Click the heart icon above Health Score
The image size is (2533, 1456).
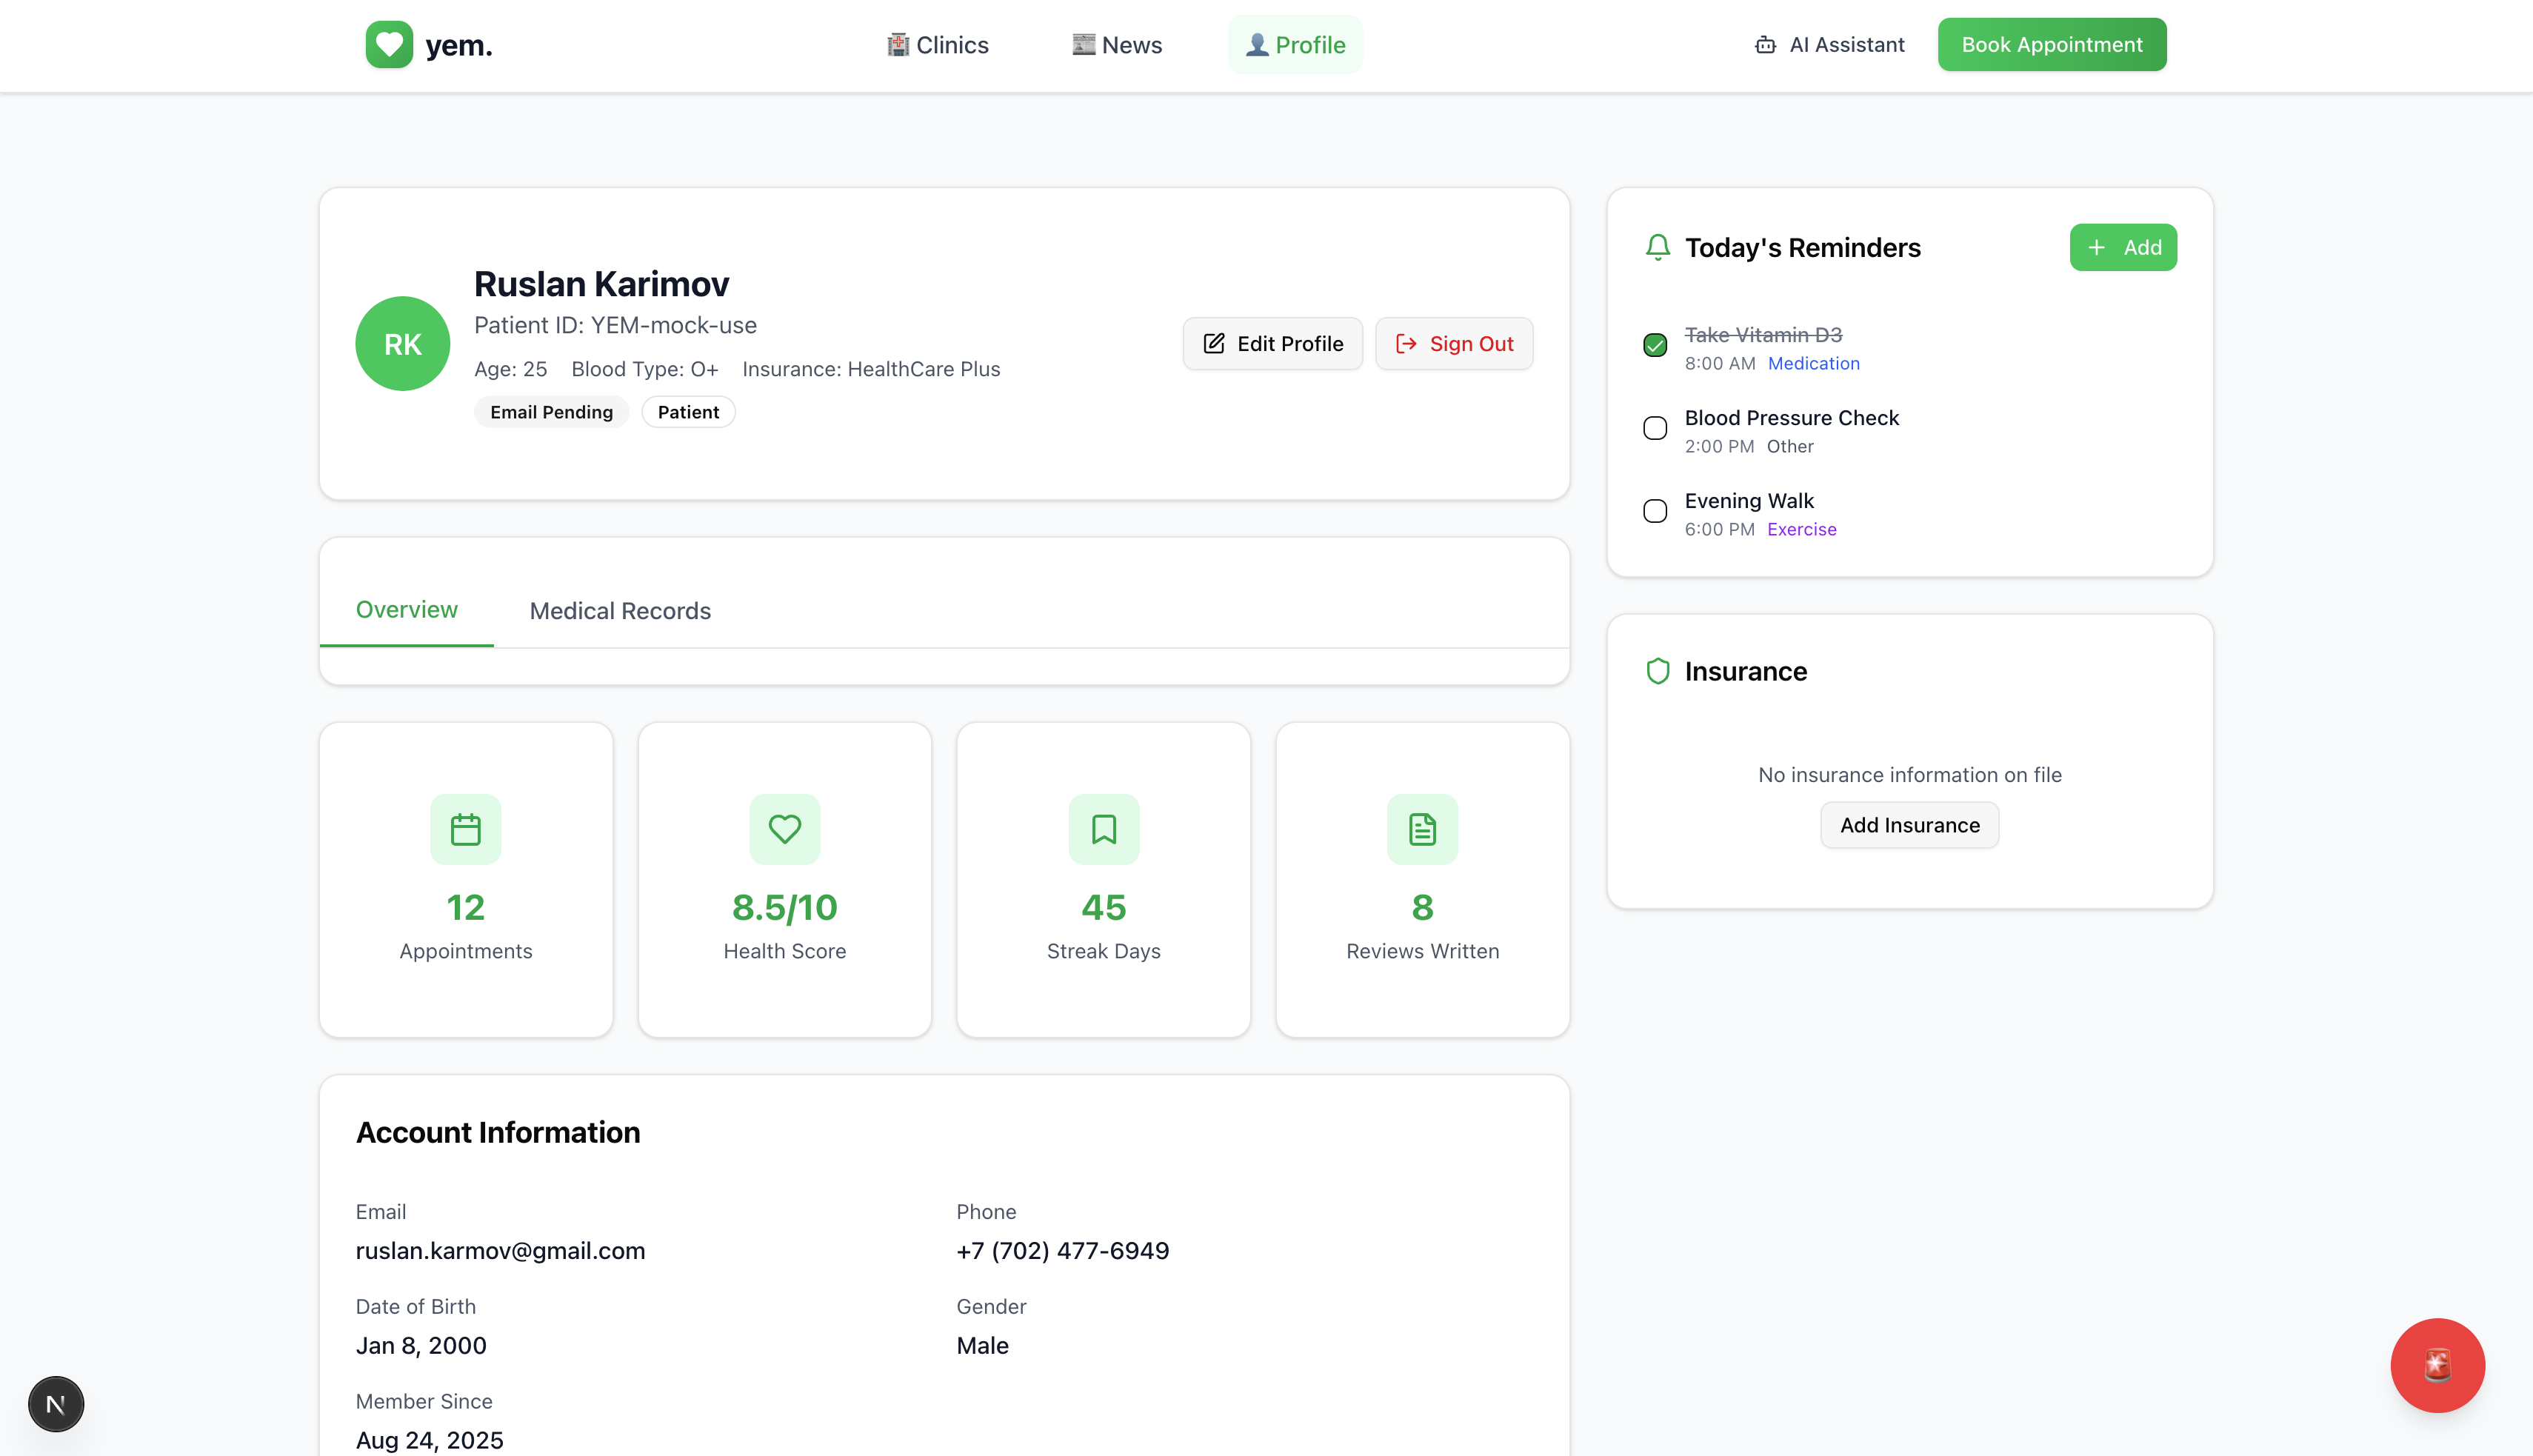click(x=784, y=829)
